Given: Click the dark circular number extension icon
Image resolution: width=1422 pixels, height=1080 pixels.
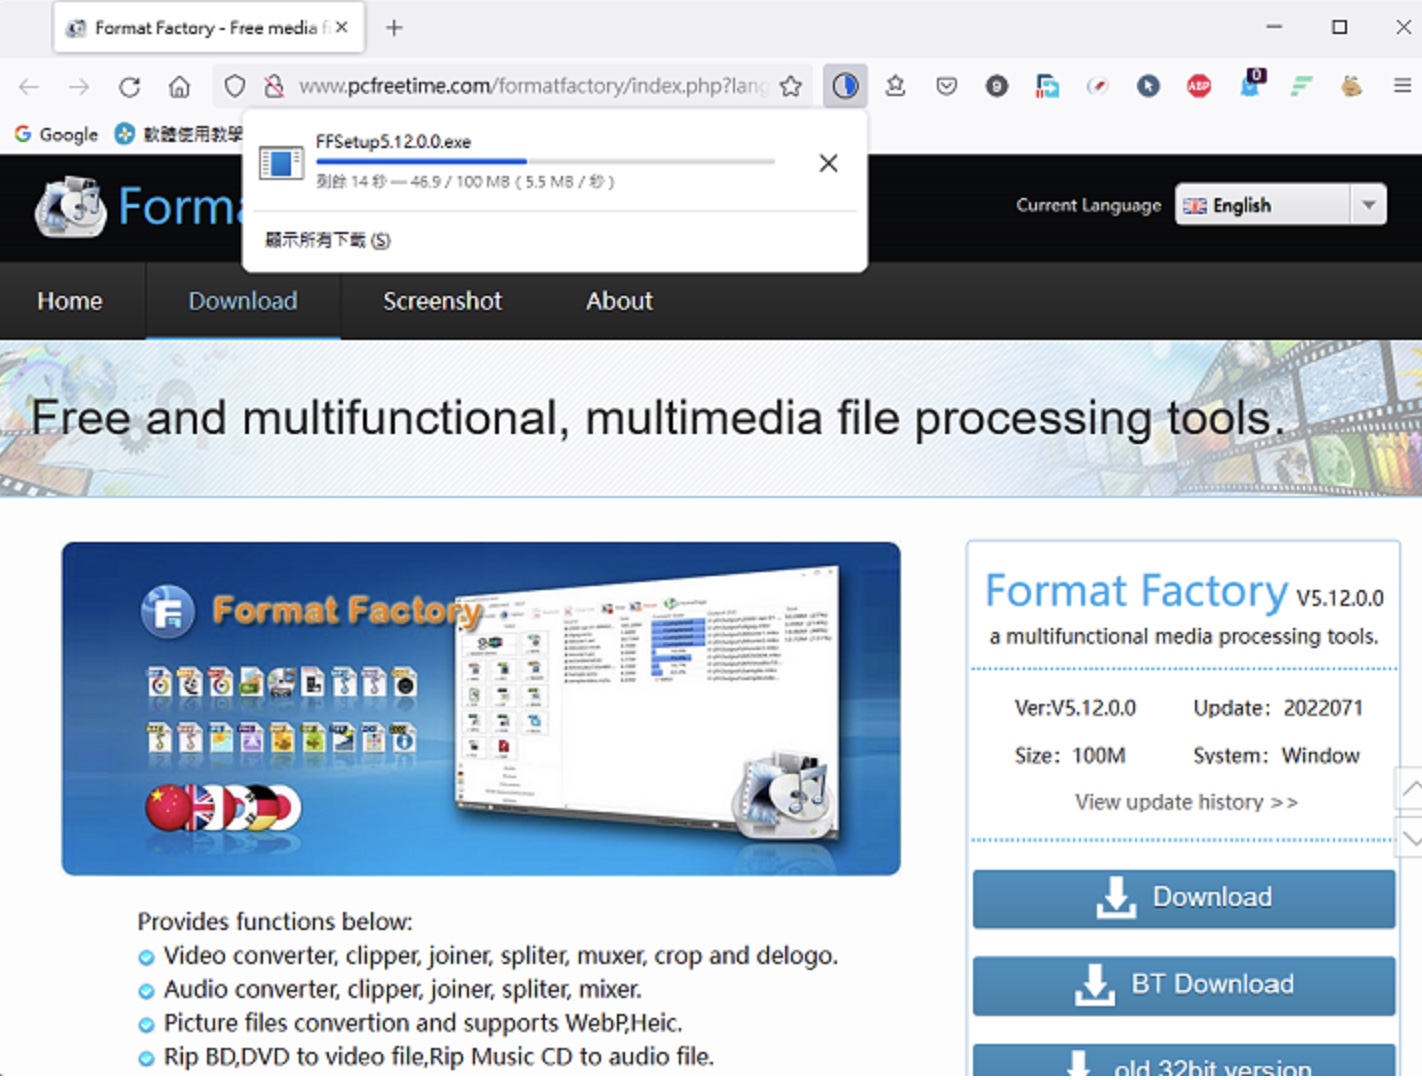Looking at the screenshot, I should click(x=996, y=87).
